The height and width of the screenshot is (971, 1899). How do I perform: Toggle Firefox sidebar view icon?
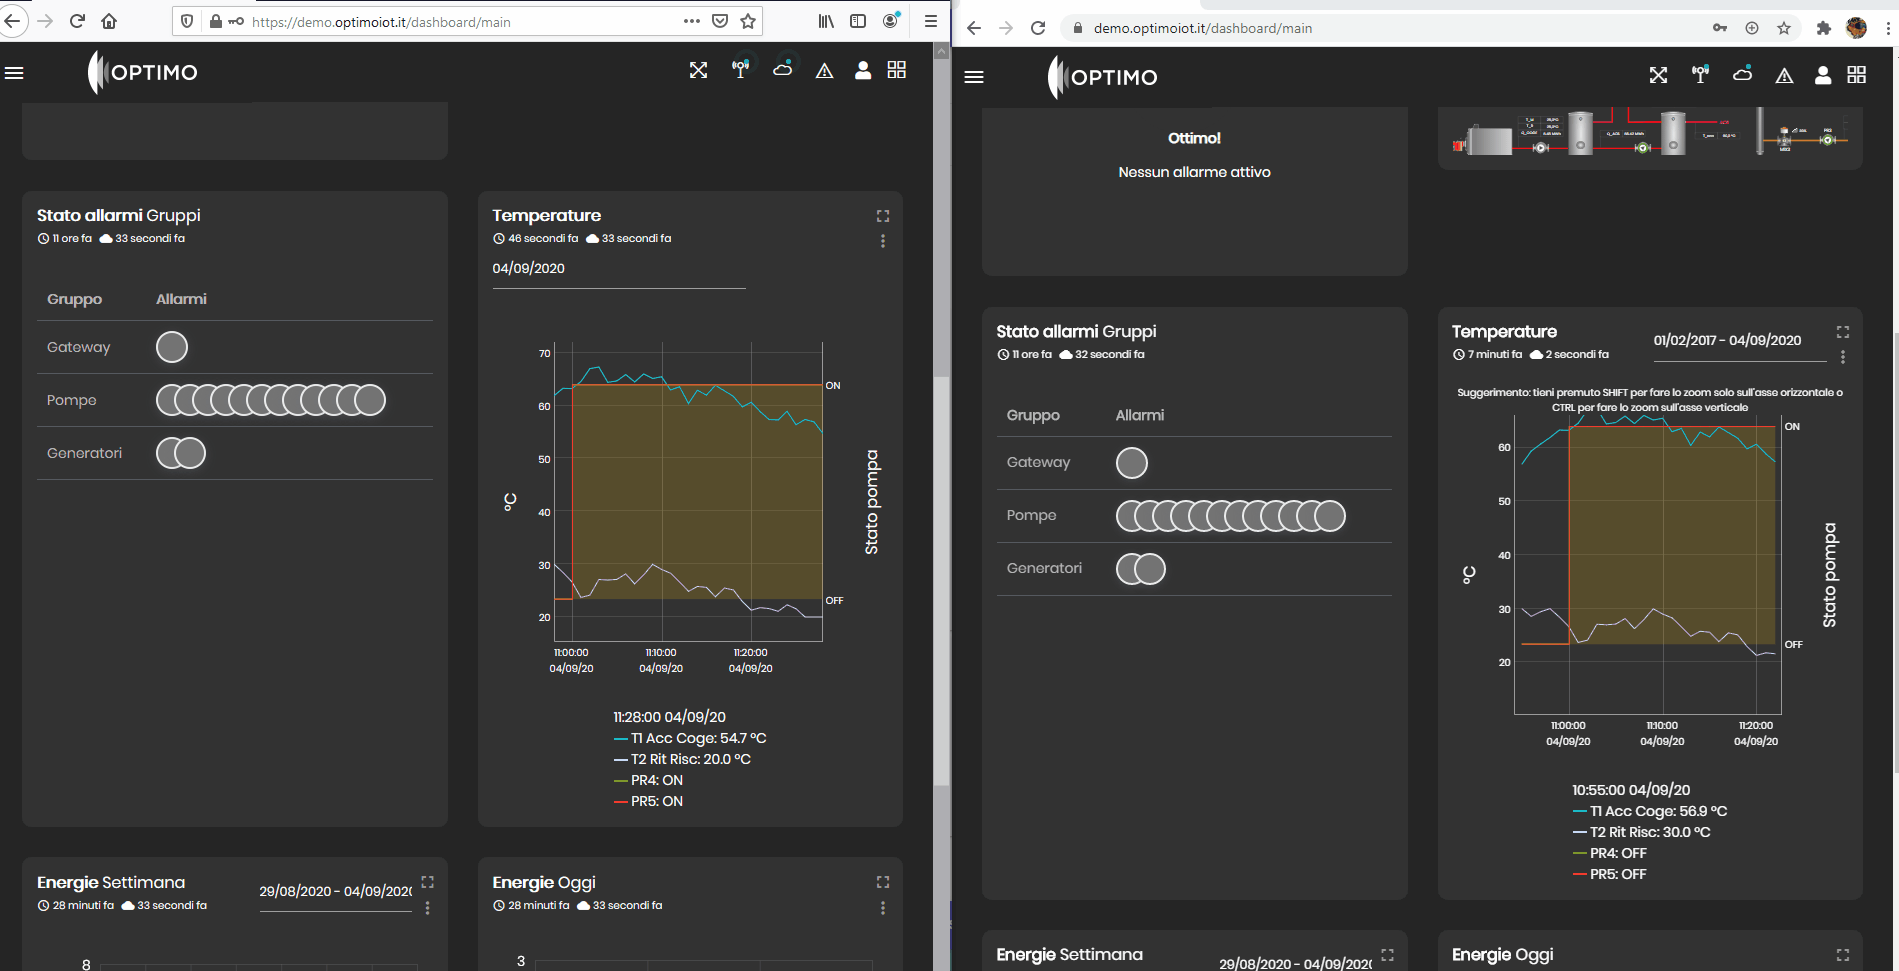tap(858, 21)
